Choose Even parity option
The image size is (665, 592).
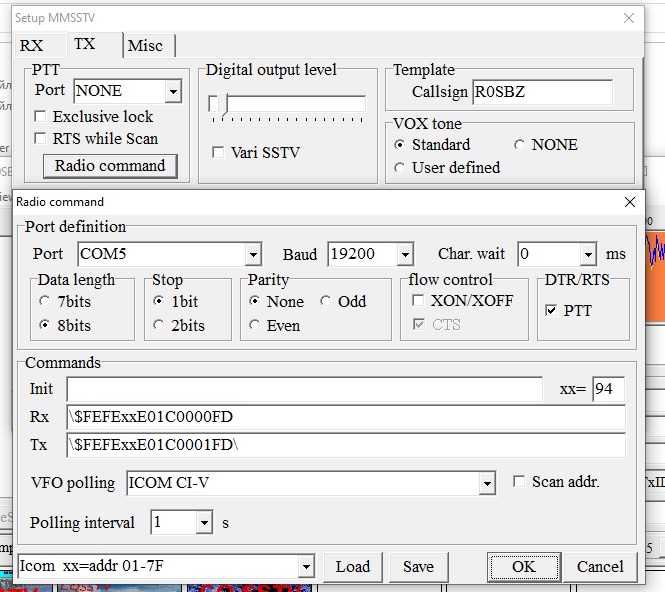255,325
